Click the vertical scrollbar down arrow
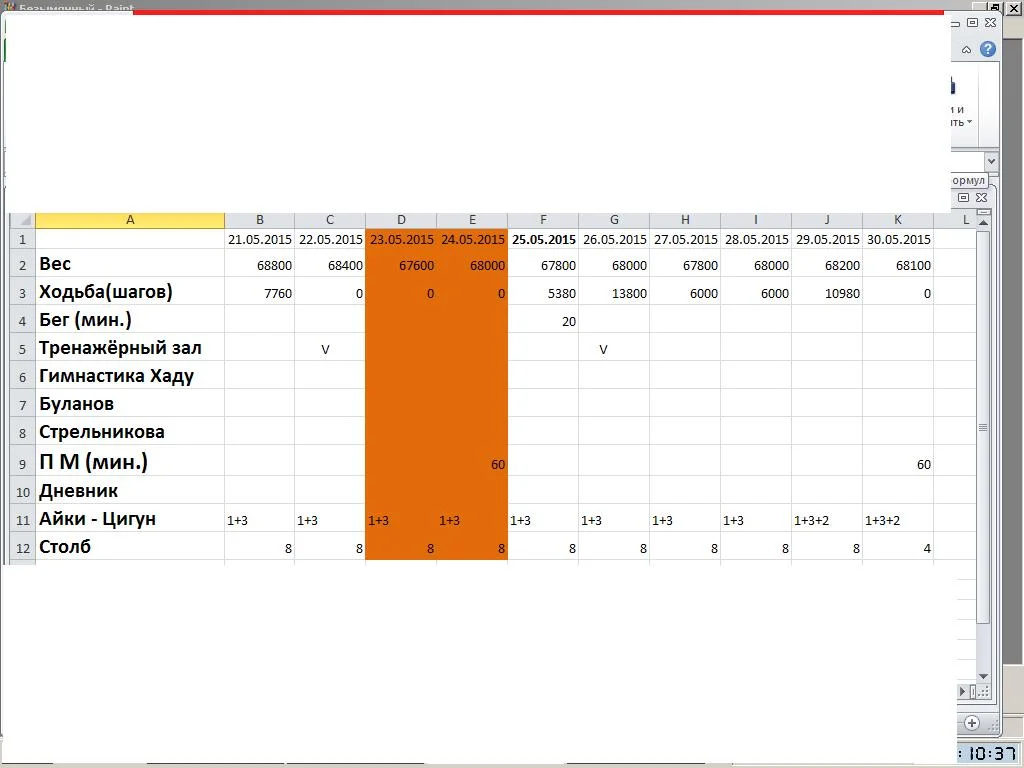1024x768 pixels. pos(984,677)
